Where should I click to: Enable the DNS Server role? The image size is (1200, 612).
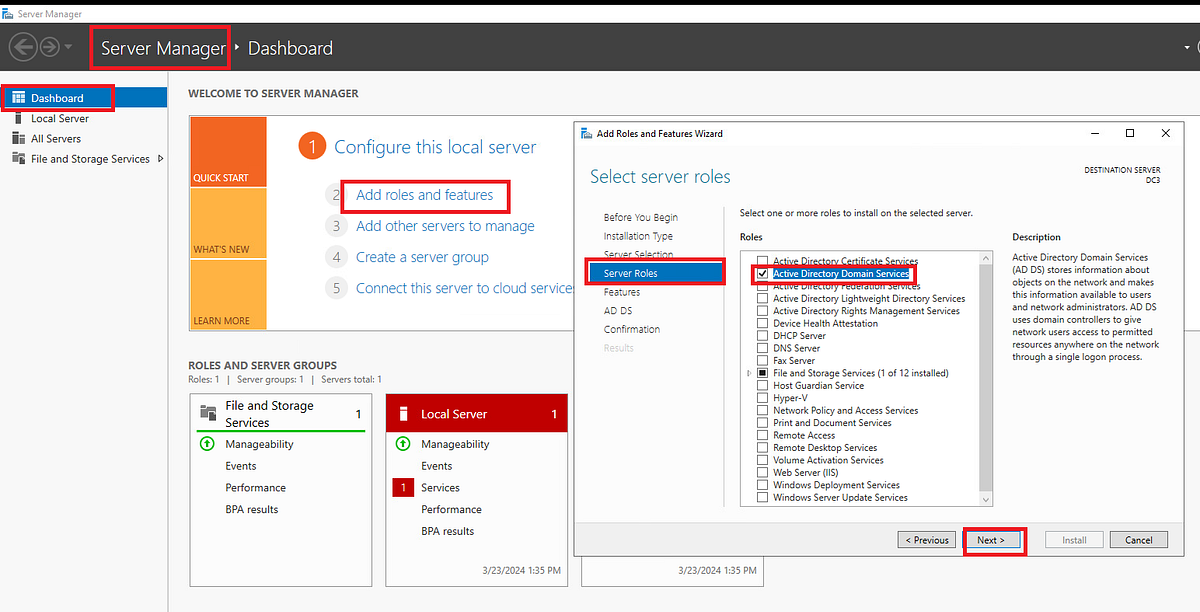(763, 348)
